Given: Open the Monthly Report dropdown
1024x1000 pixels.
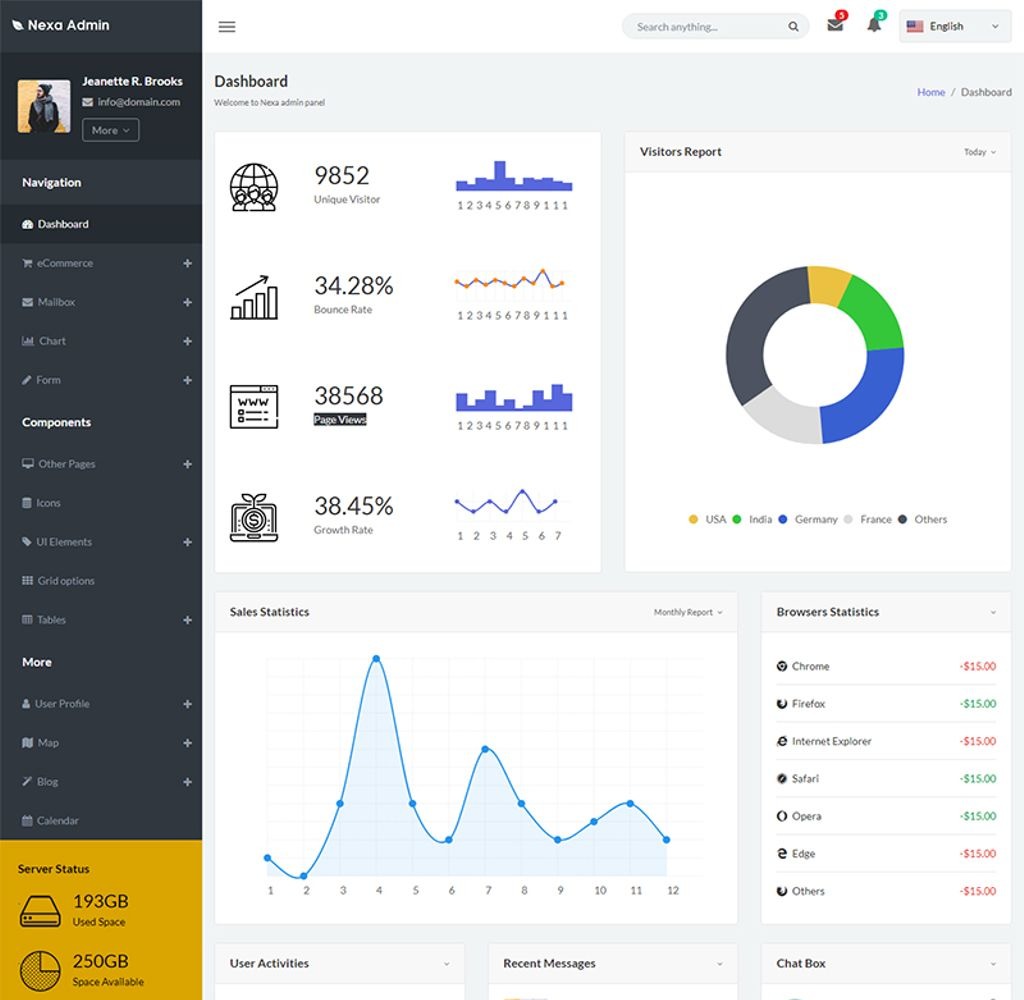Looking at the screenshot, I should (x=688, y=612).
